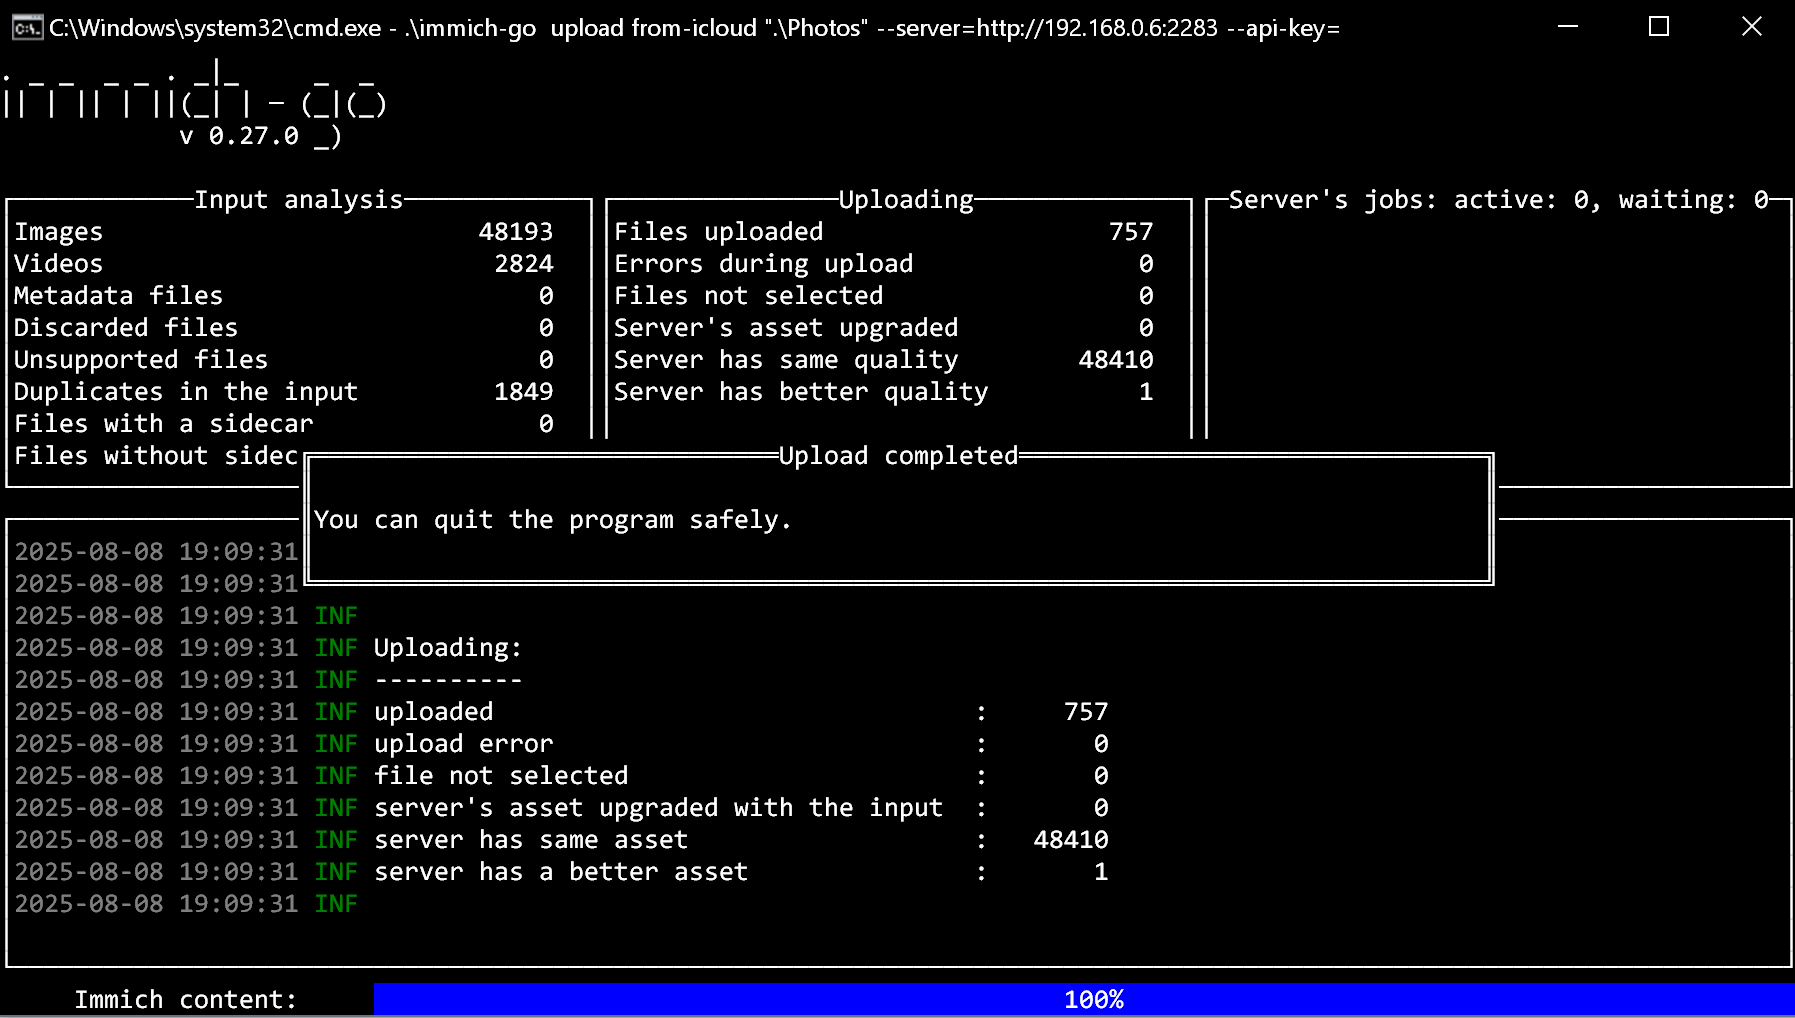The width and height of the screenshot is (1795, 1018).
Task: Select the Files uploaded value 757
Action: [x=1131, y=232]
